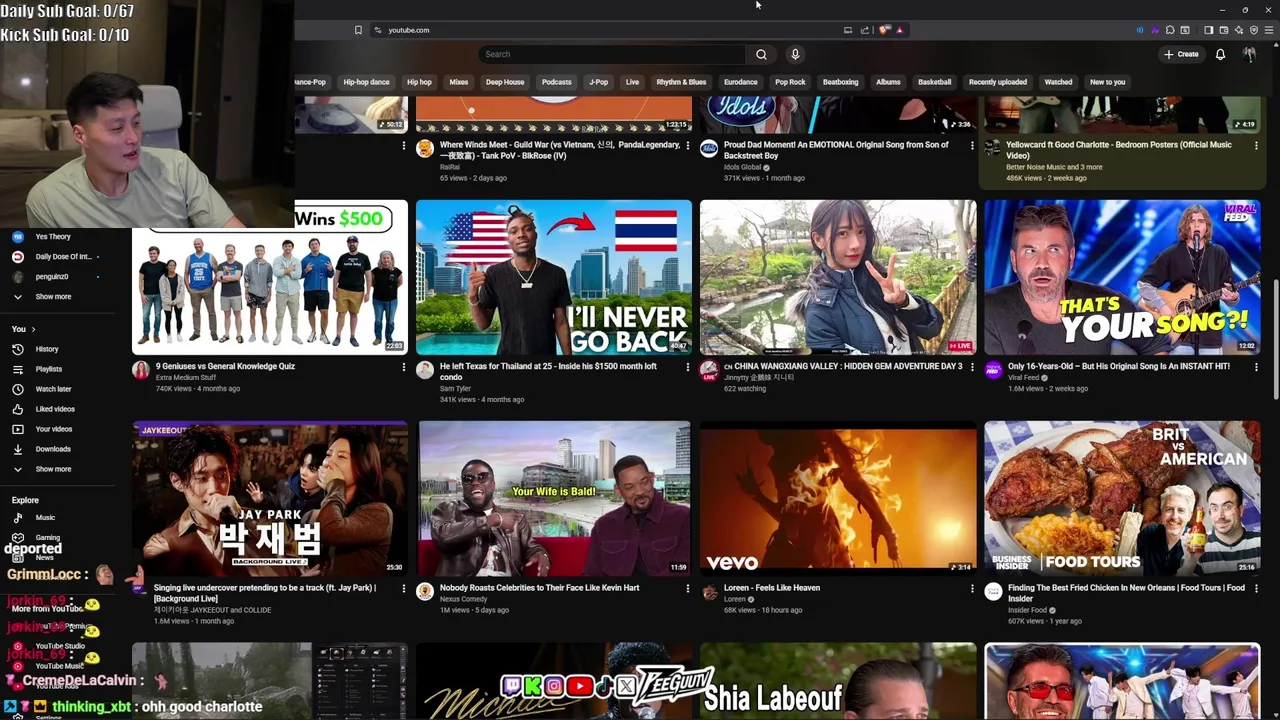Play the That's Your Song thumbnail
1280x720 pixels.
[x=1122, y=277]
